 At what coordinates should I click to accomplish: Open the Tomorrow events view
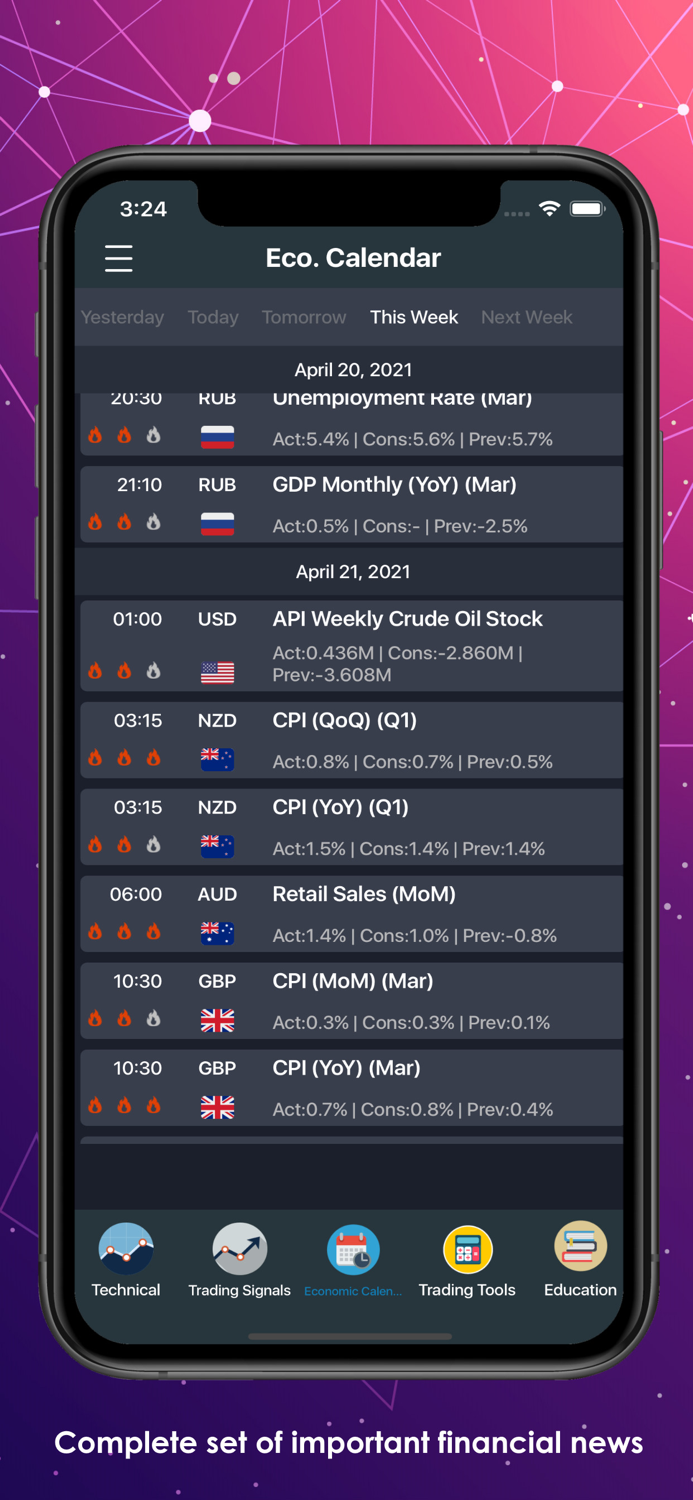click(304, 317)
